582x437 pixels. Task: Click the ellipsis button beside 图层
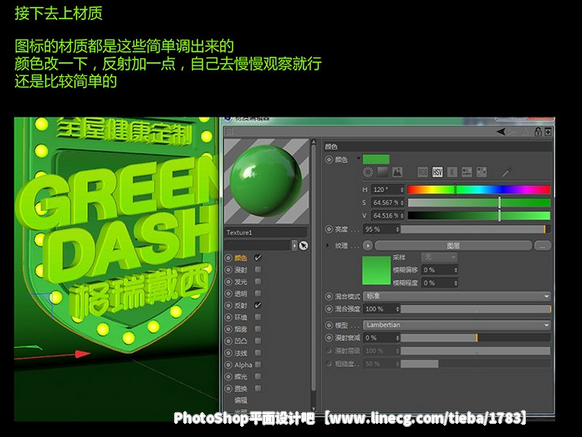click(542, 246)
